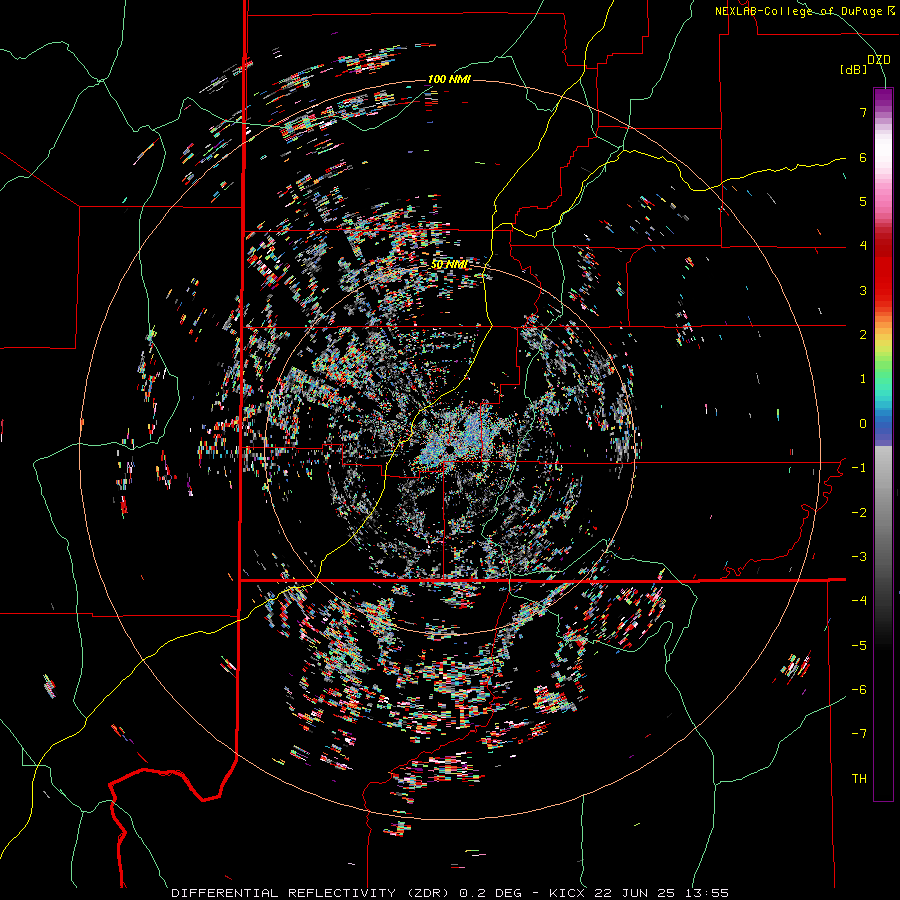Viewport: 900px width, 900px height.
Task: Click the '-2' value on the scale
Action: point(859,513)
